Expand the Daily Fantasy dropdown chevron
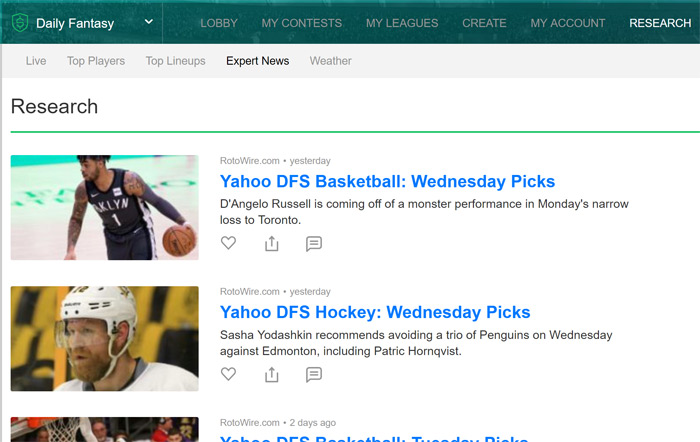The width and height of the screenshot is (700, 442). click(x=149, y=21)
